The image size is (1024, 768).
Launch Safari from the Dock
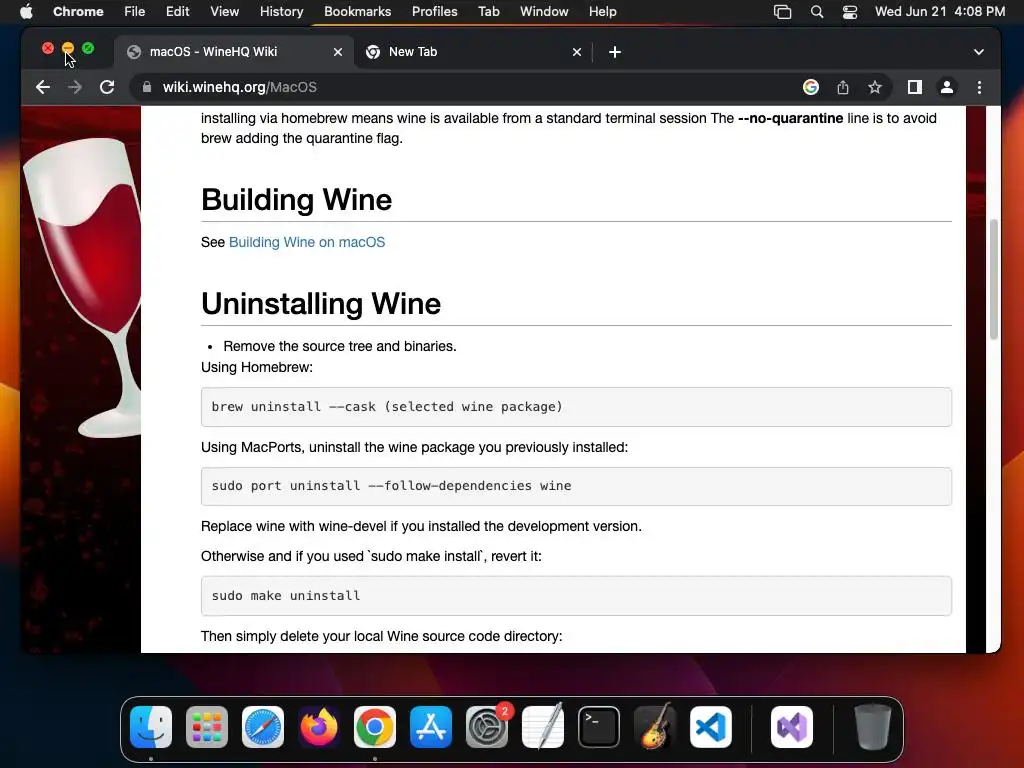click(263, 727)
